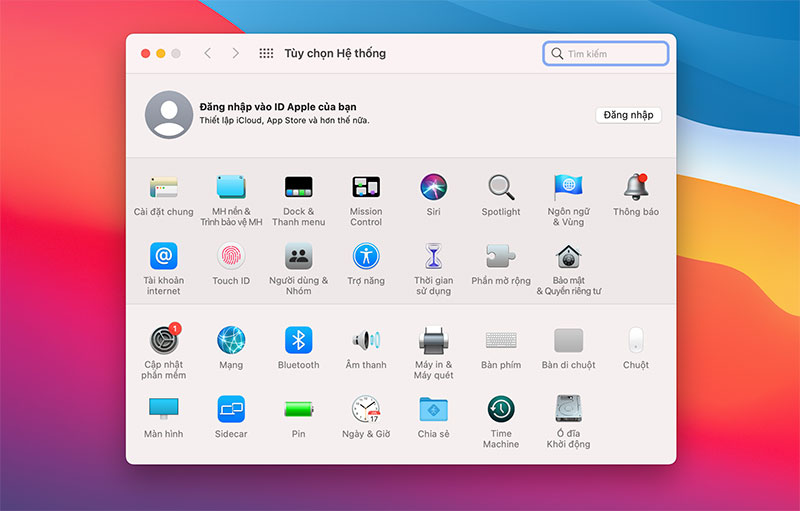
Task: Focus the Tìm kiếm search field
Action: click(x=606, y=54)
